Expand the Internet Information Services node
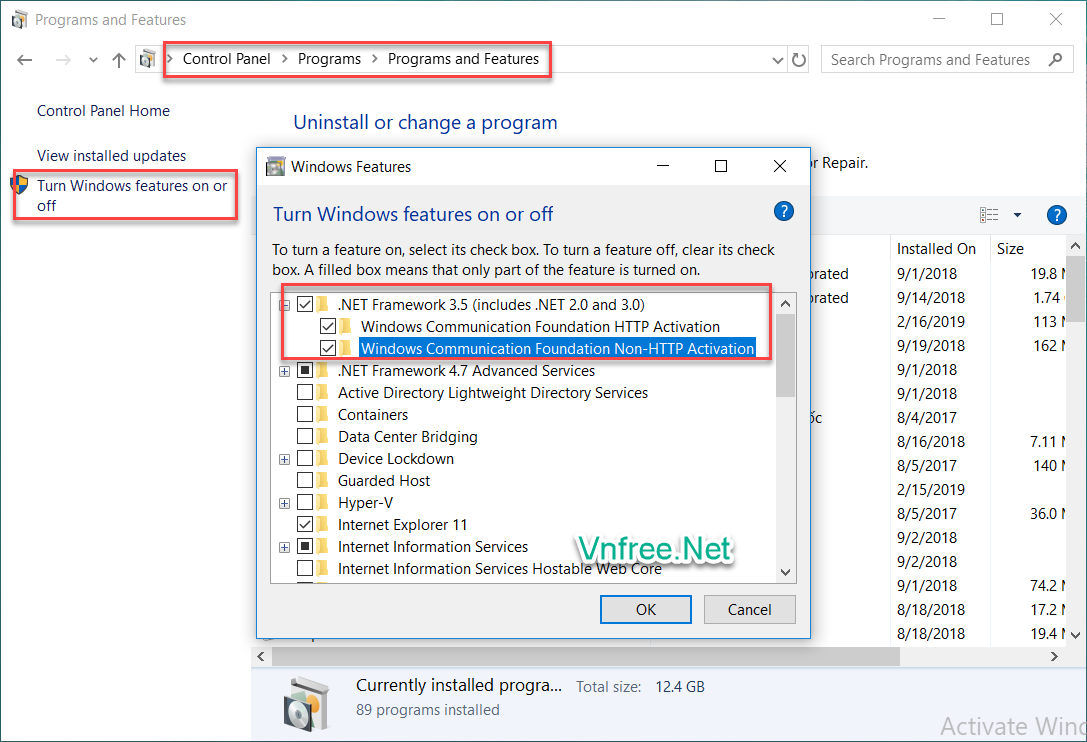The height and width of the screenshot is (742, 1087). coord(285,547)
